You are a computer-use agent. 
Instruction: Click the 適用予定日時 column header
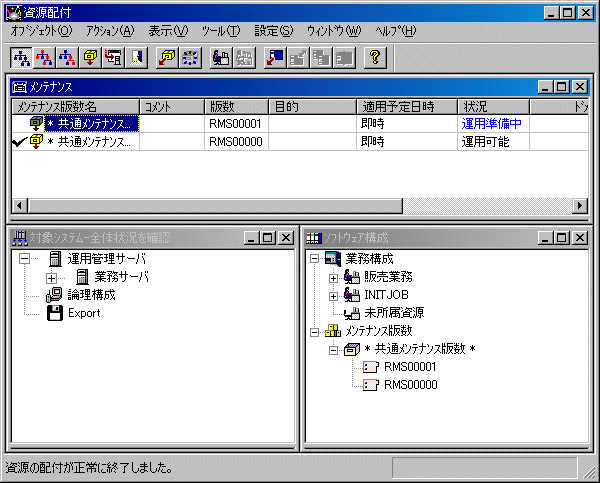tap(407, 107)
